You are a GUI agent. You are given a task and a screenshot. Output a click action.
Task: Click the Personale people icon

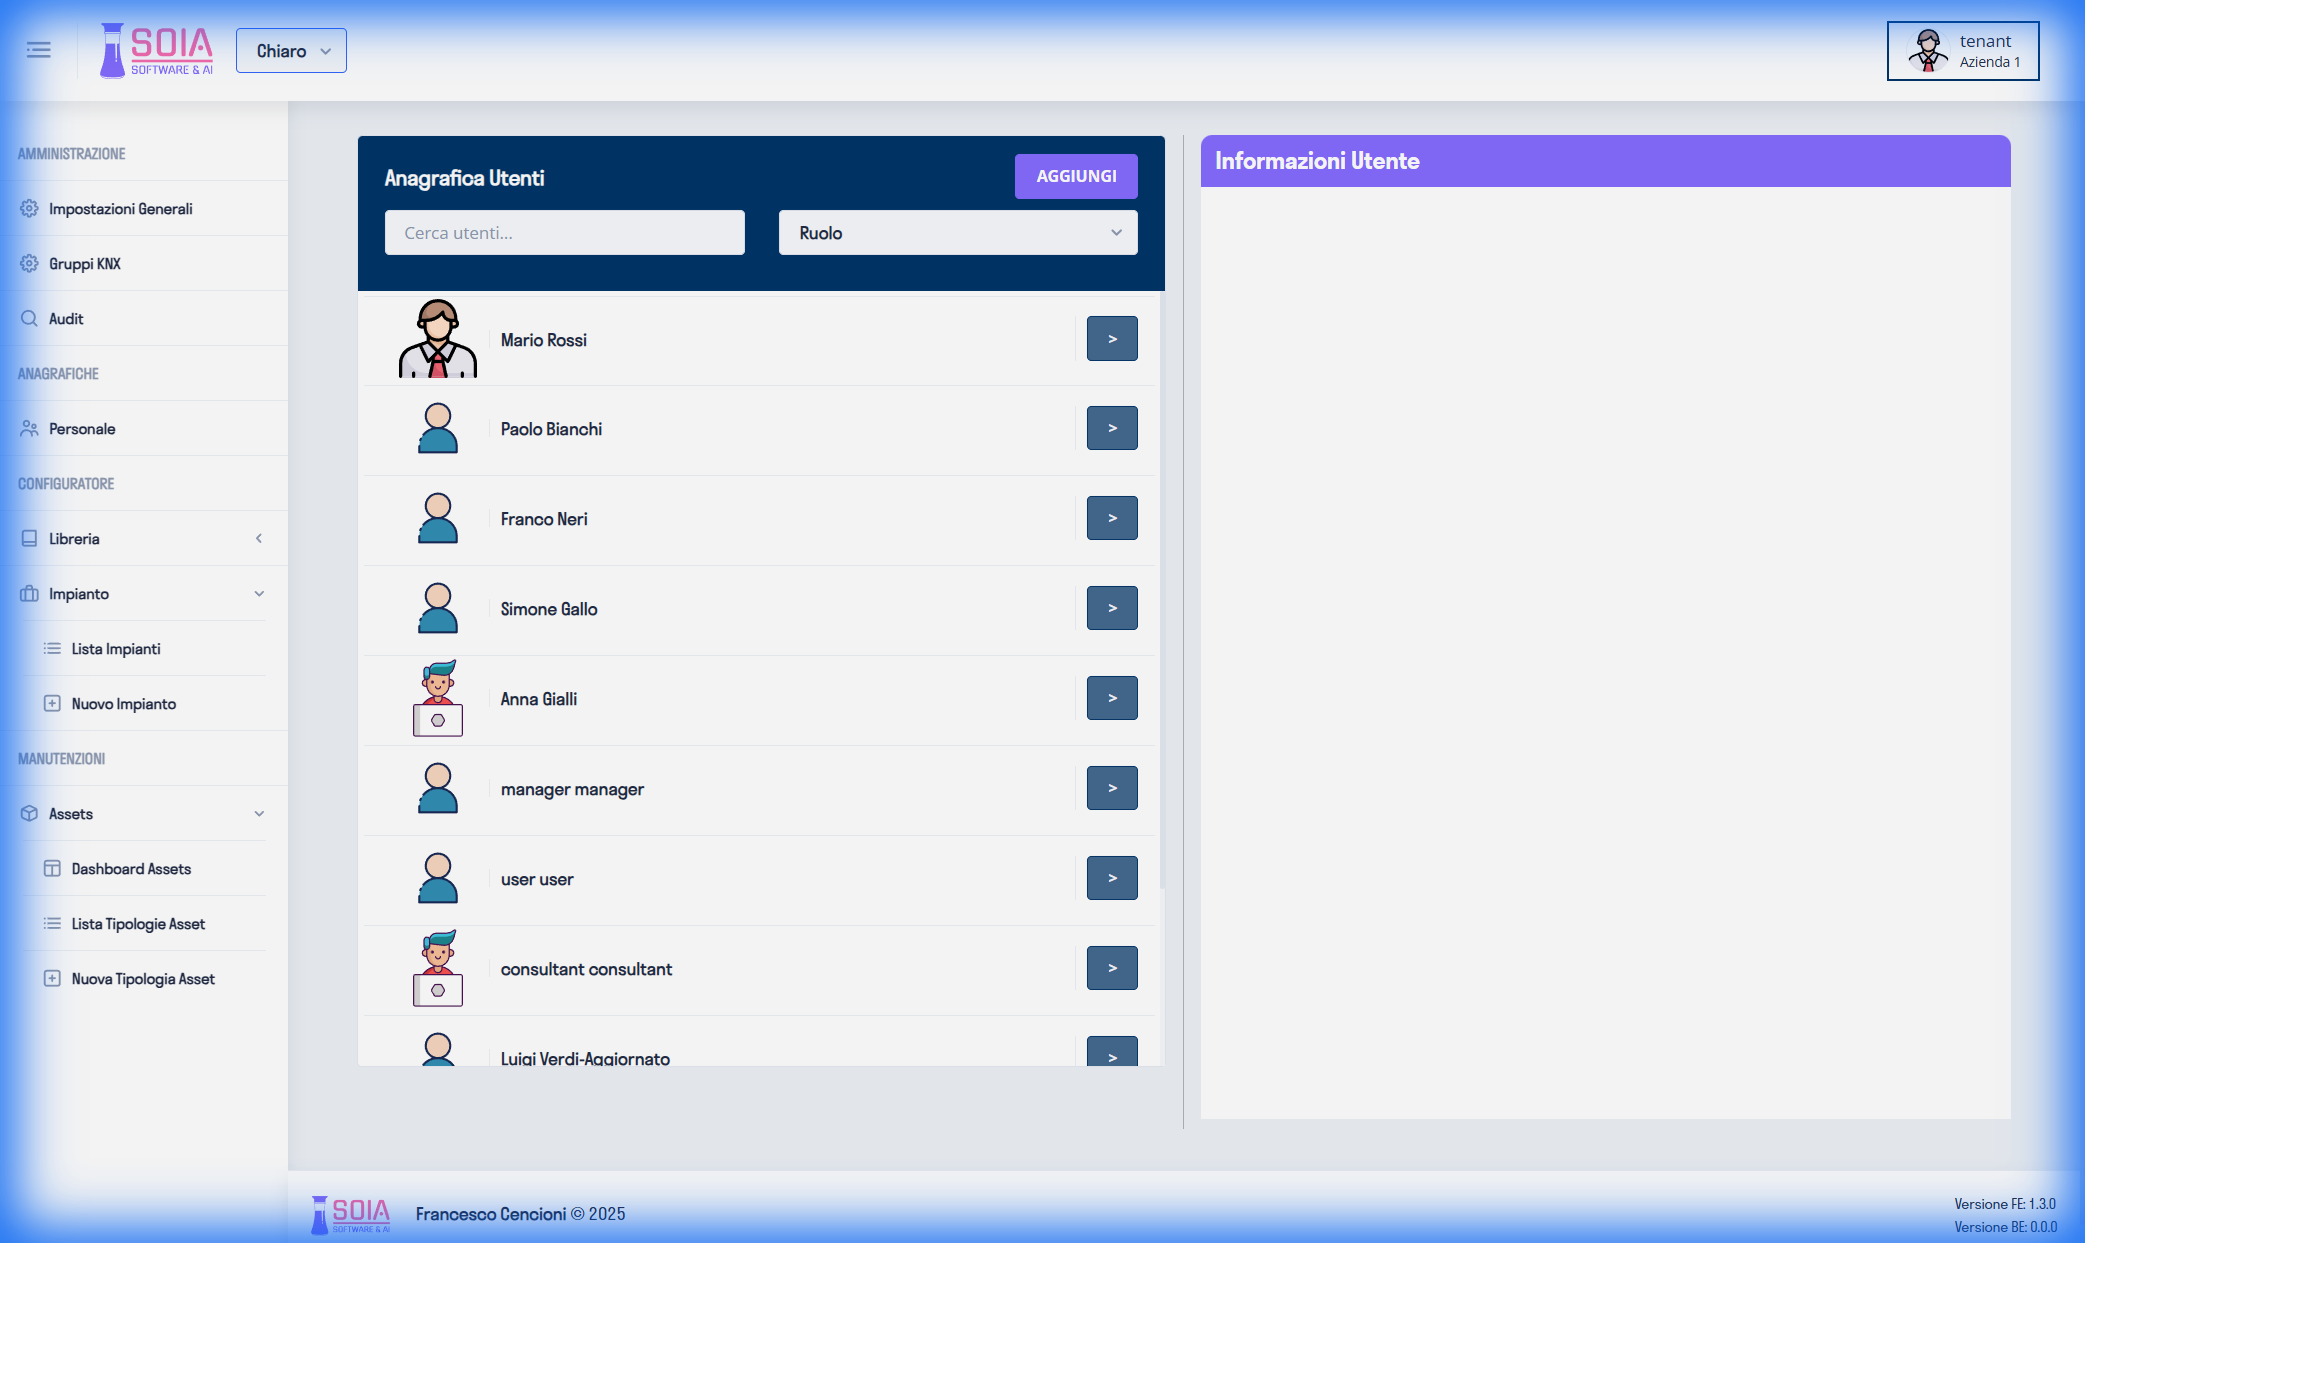(x=29, y=429)
